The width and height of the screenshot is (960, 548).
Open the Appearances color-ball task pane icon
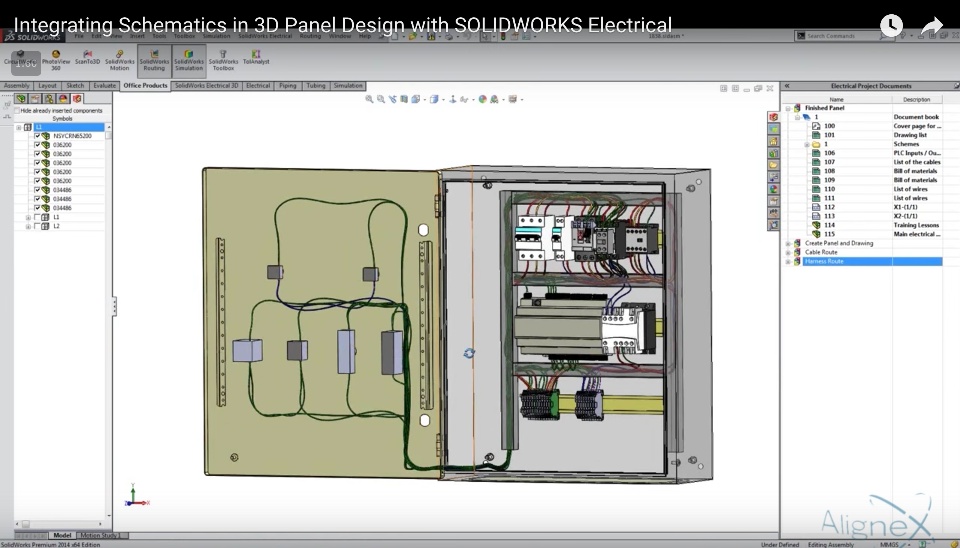click(x=774, y=189)
